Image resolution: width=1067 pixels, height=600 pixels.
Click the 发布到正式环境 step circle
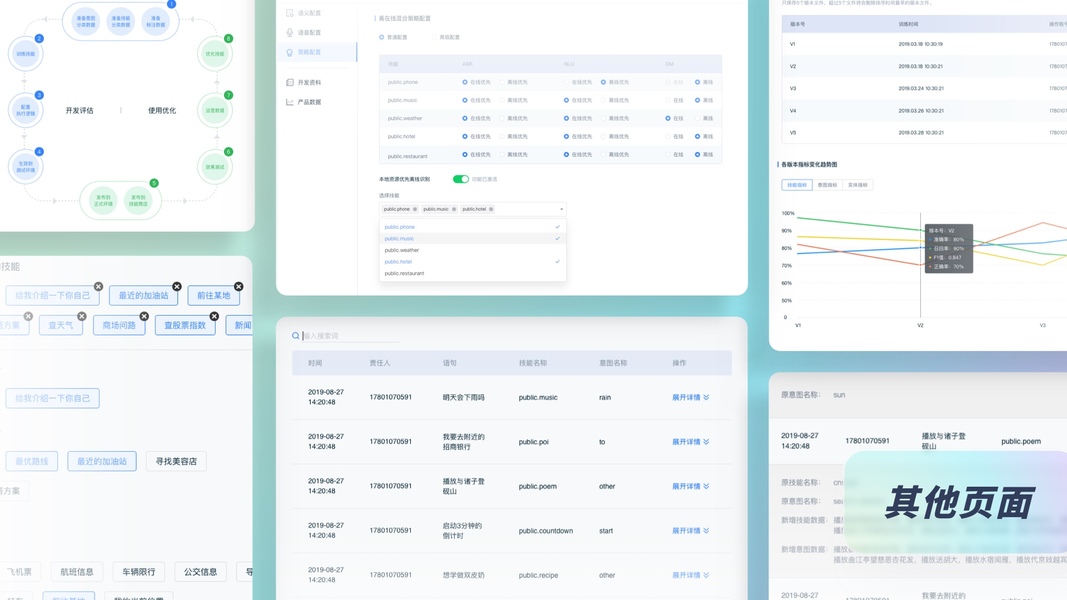click(x=103, y=200)
